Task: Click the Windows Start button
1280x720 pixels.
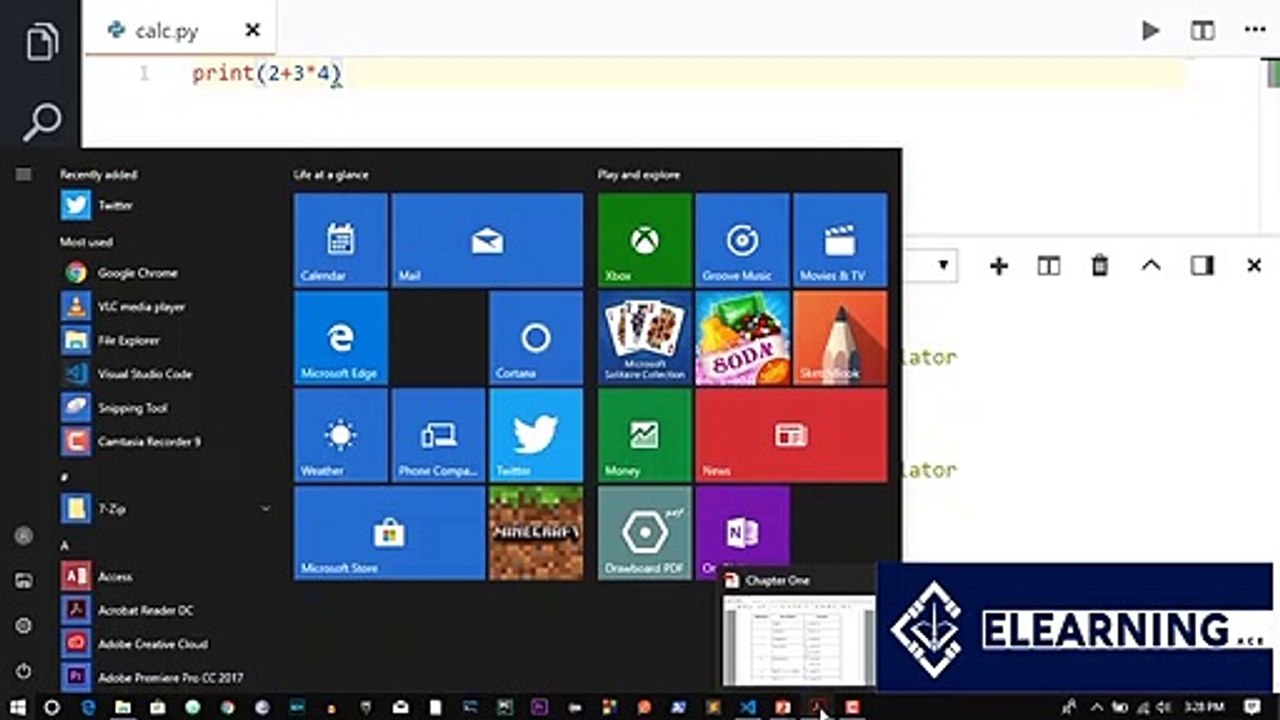Action: tap(18, 707)
